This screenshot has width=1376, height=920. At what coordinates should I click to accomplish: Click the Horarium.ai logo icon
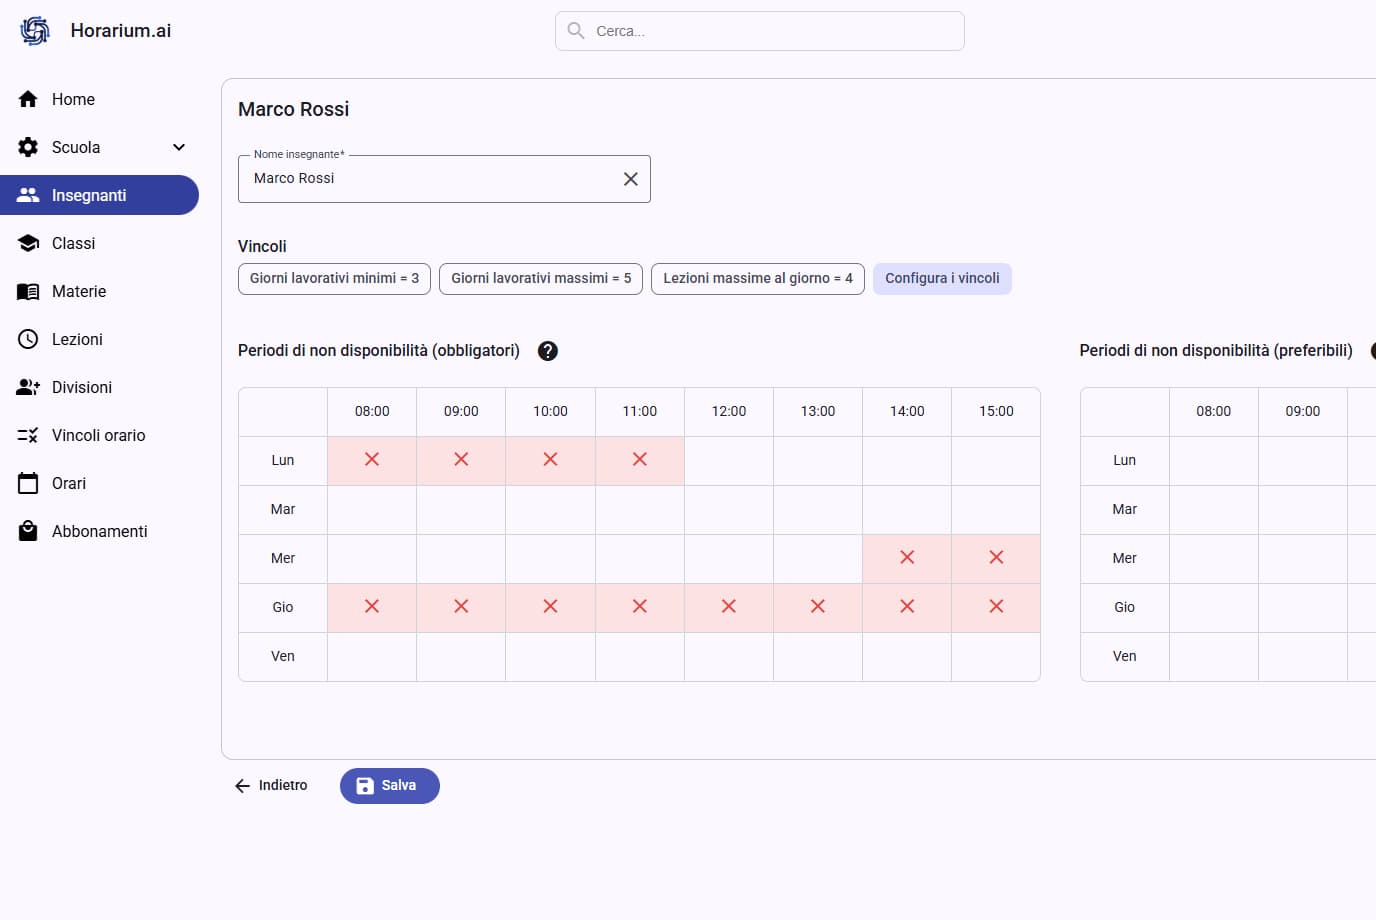click(x=35, y=31)
